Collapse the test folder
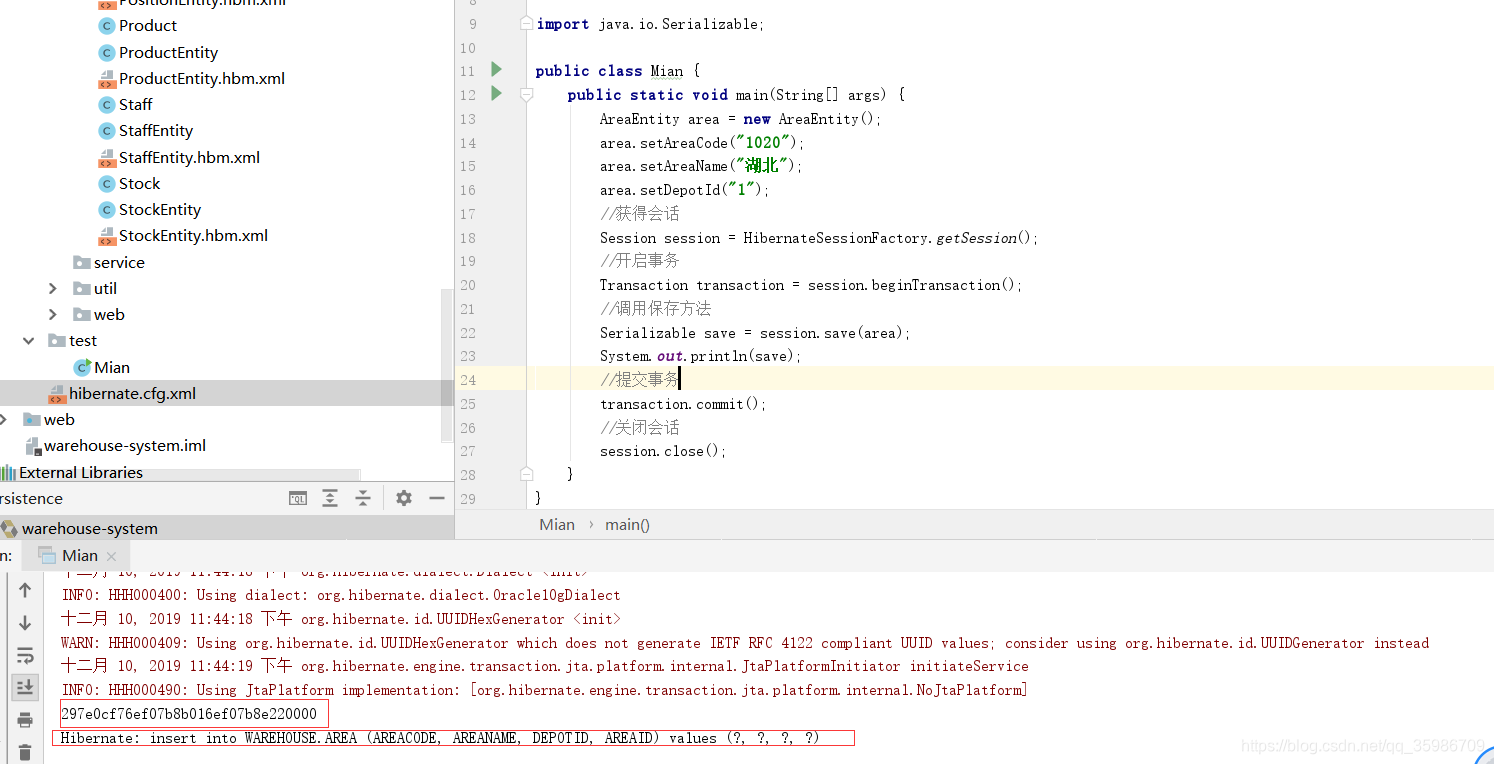The height and width of the screenshot is (764, 1494). (x=29, y=341)
